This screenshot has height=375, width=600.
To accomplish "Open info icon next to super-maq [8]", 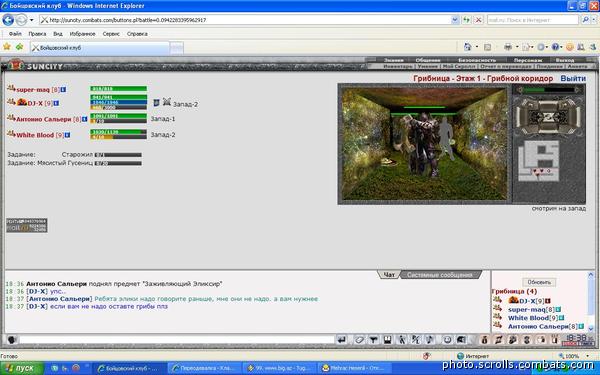I will coord(64,90).
